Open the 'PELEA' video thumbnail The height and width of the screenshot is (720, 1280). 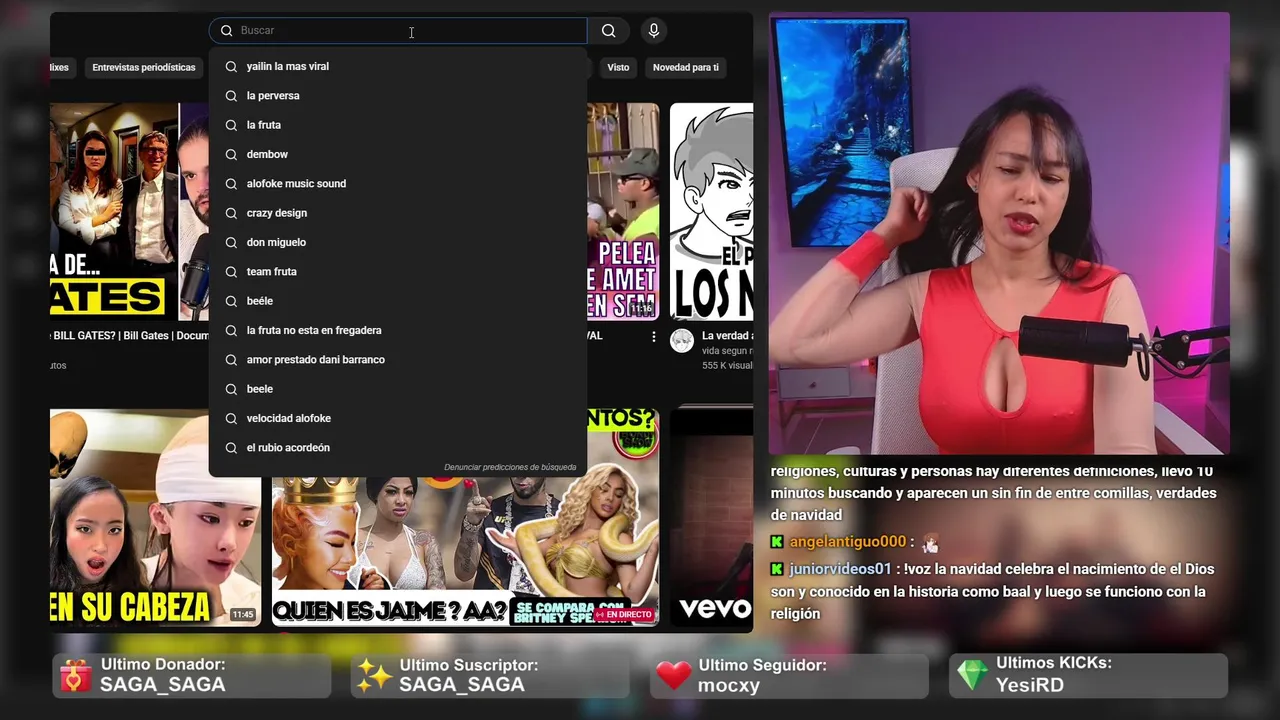tap(623, 211)
